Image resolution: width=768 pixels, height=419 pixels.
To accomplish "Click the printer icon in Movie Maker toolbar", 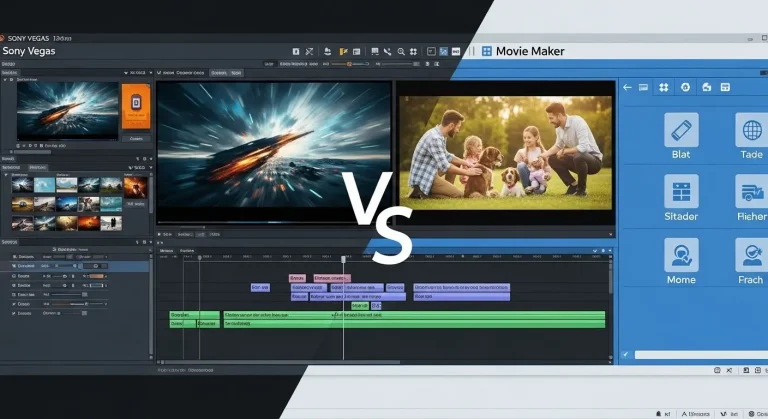I will coord(706,87).
